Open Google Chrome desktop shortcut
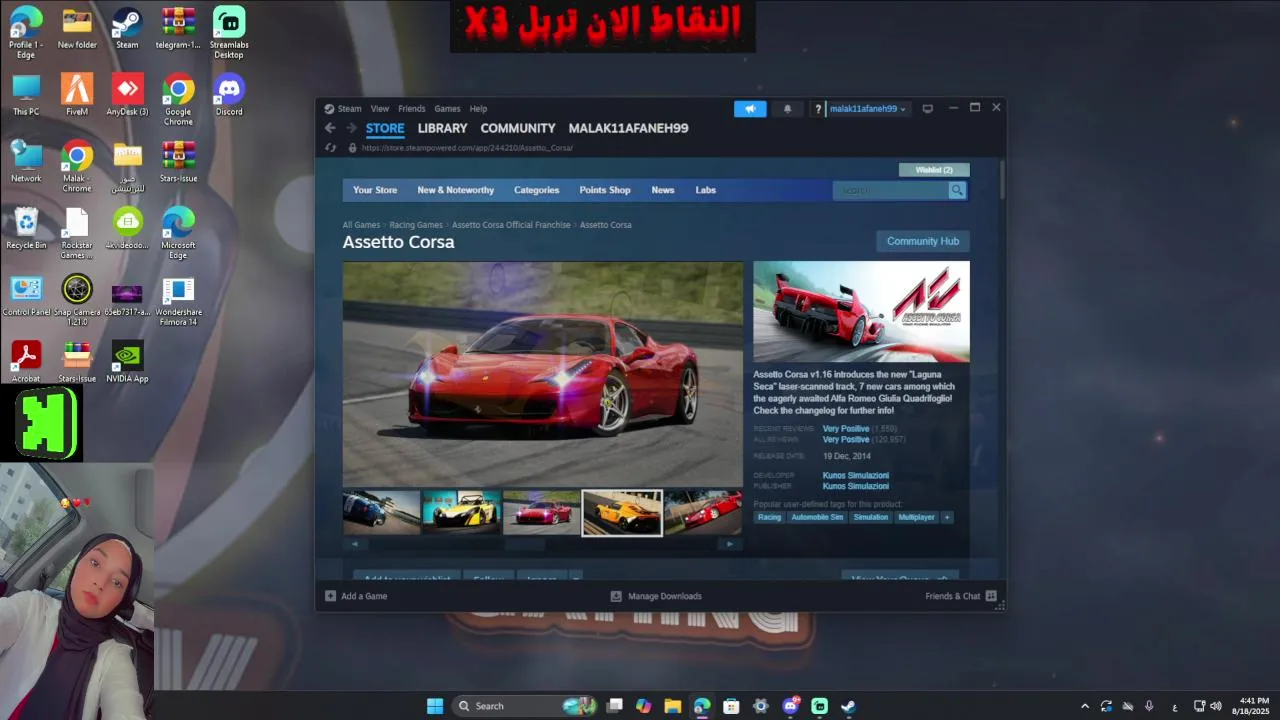Image resolution: width=1280 pixels, height=720 pixels. point(178,100)
